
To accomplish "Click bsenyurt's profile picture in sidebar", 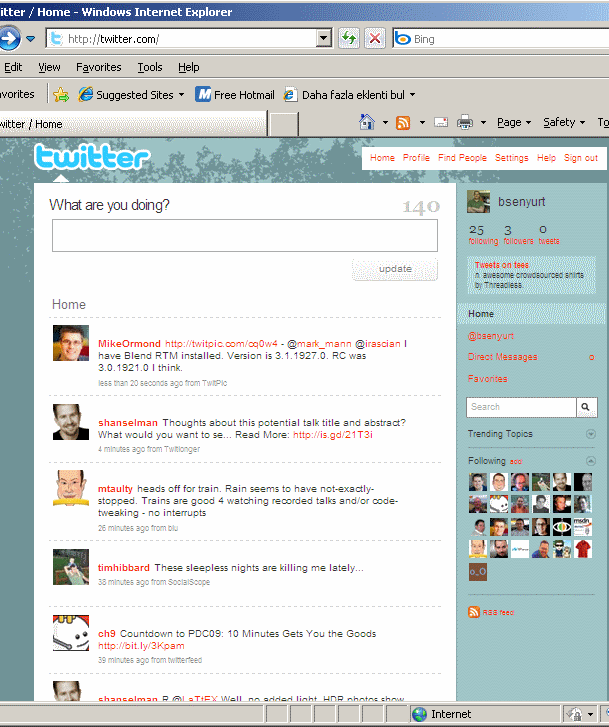I will [x=478, y=202].
